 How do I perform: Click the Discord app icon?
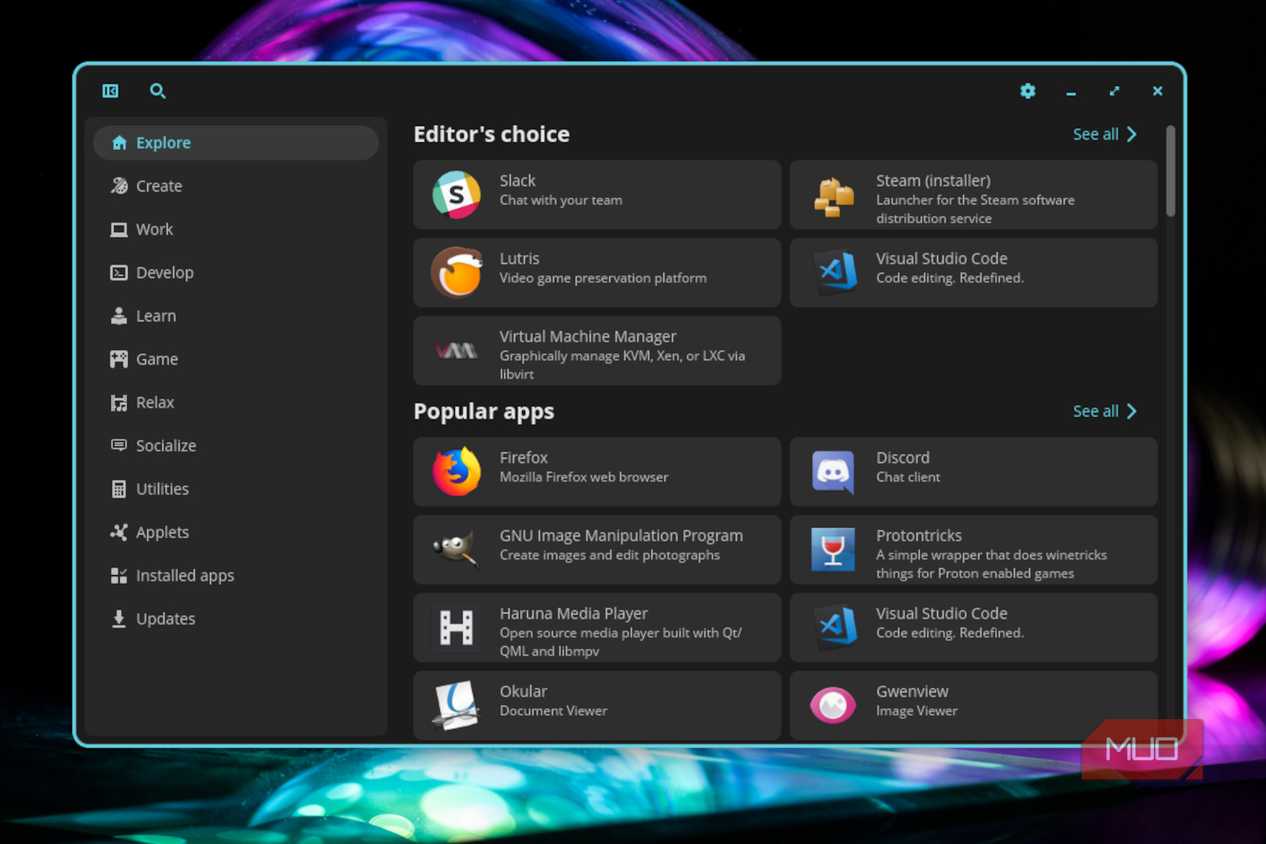833,471
